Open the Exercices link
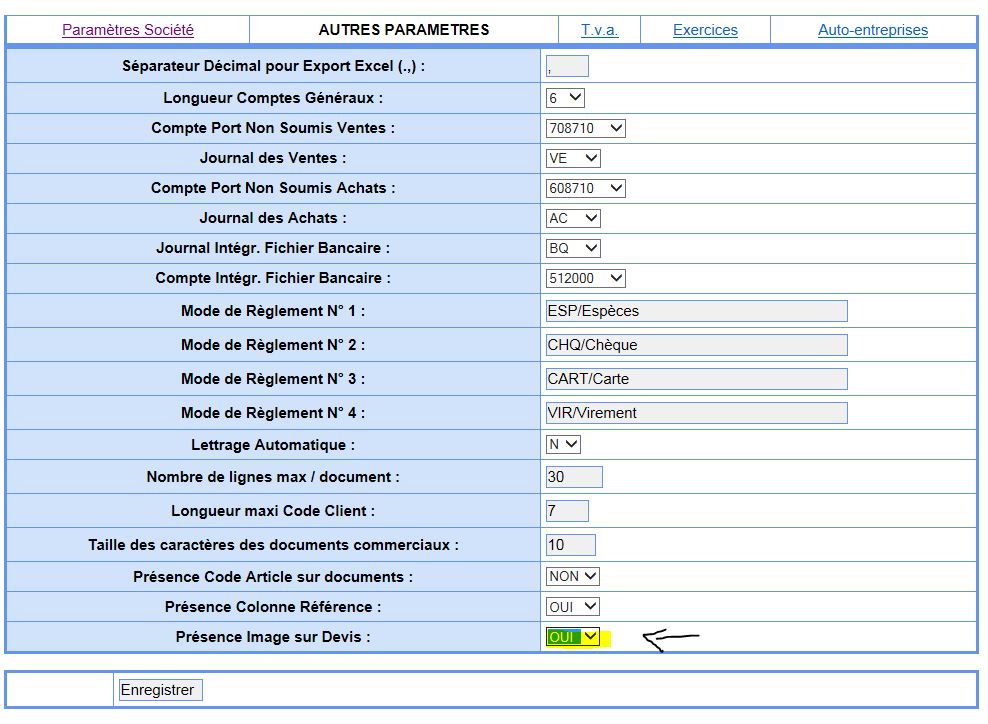The image size is (988, 724). point(705,30)
